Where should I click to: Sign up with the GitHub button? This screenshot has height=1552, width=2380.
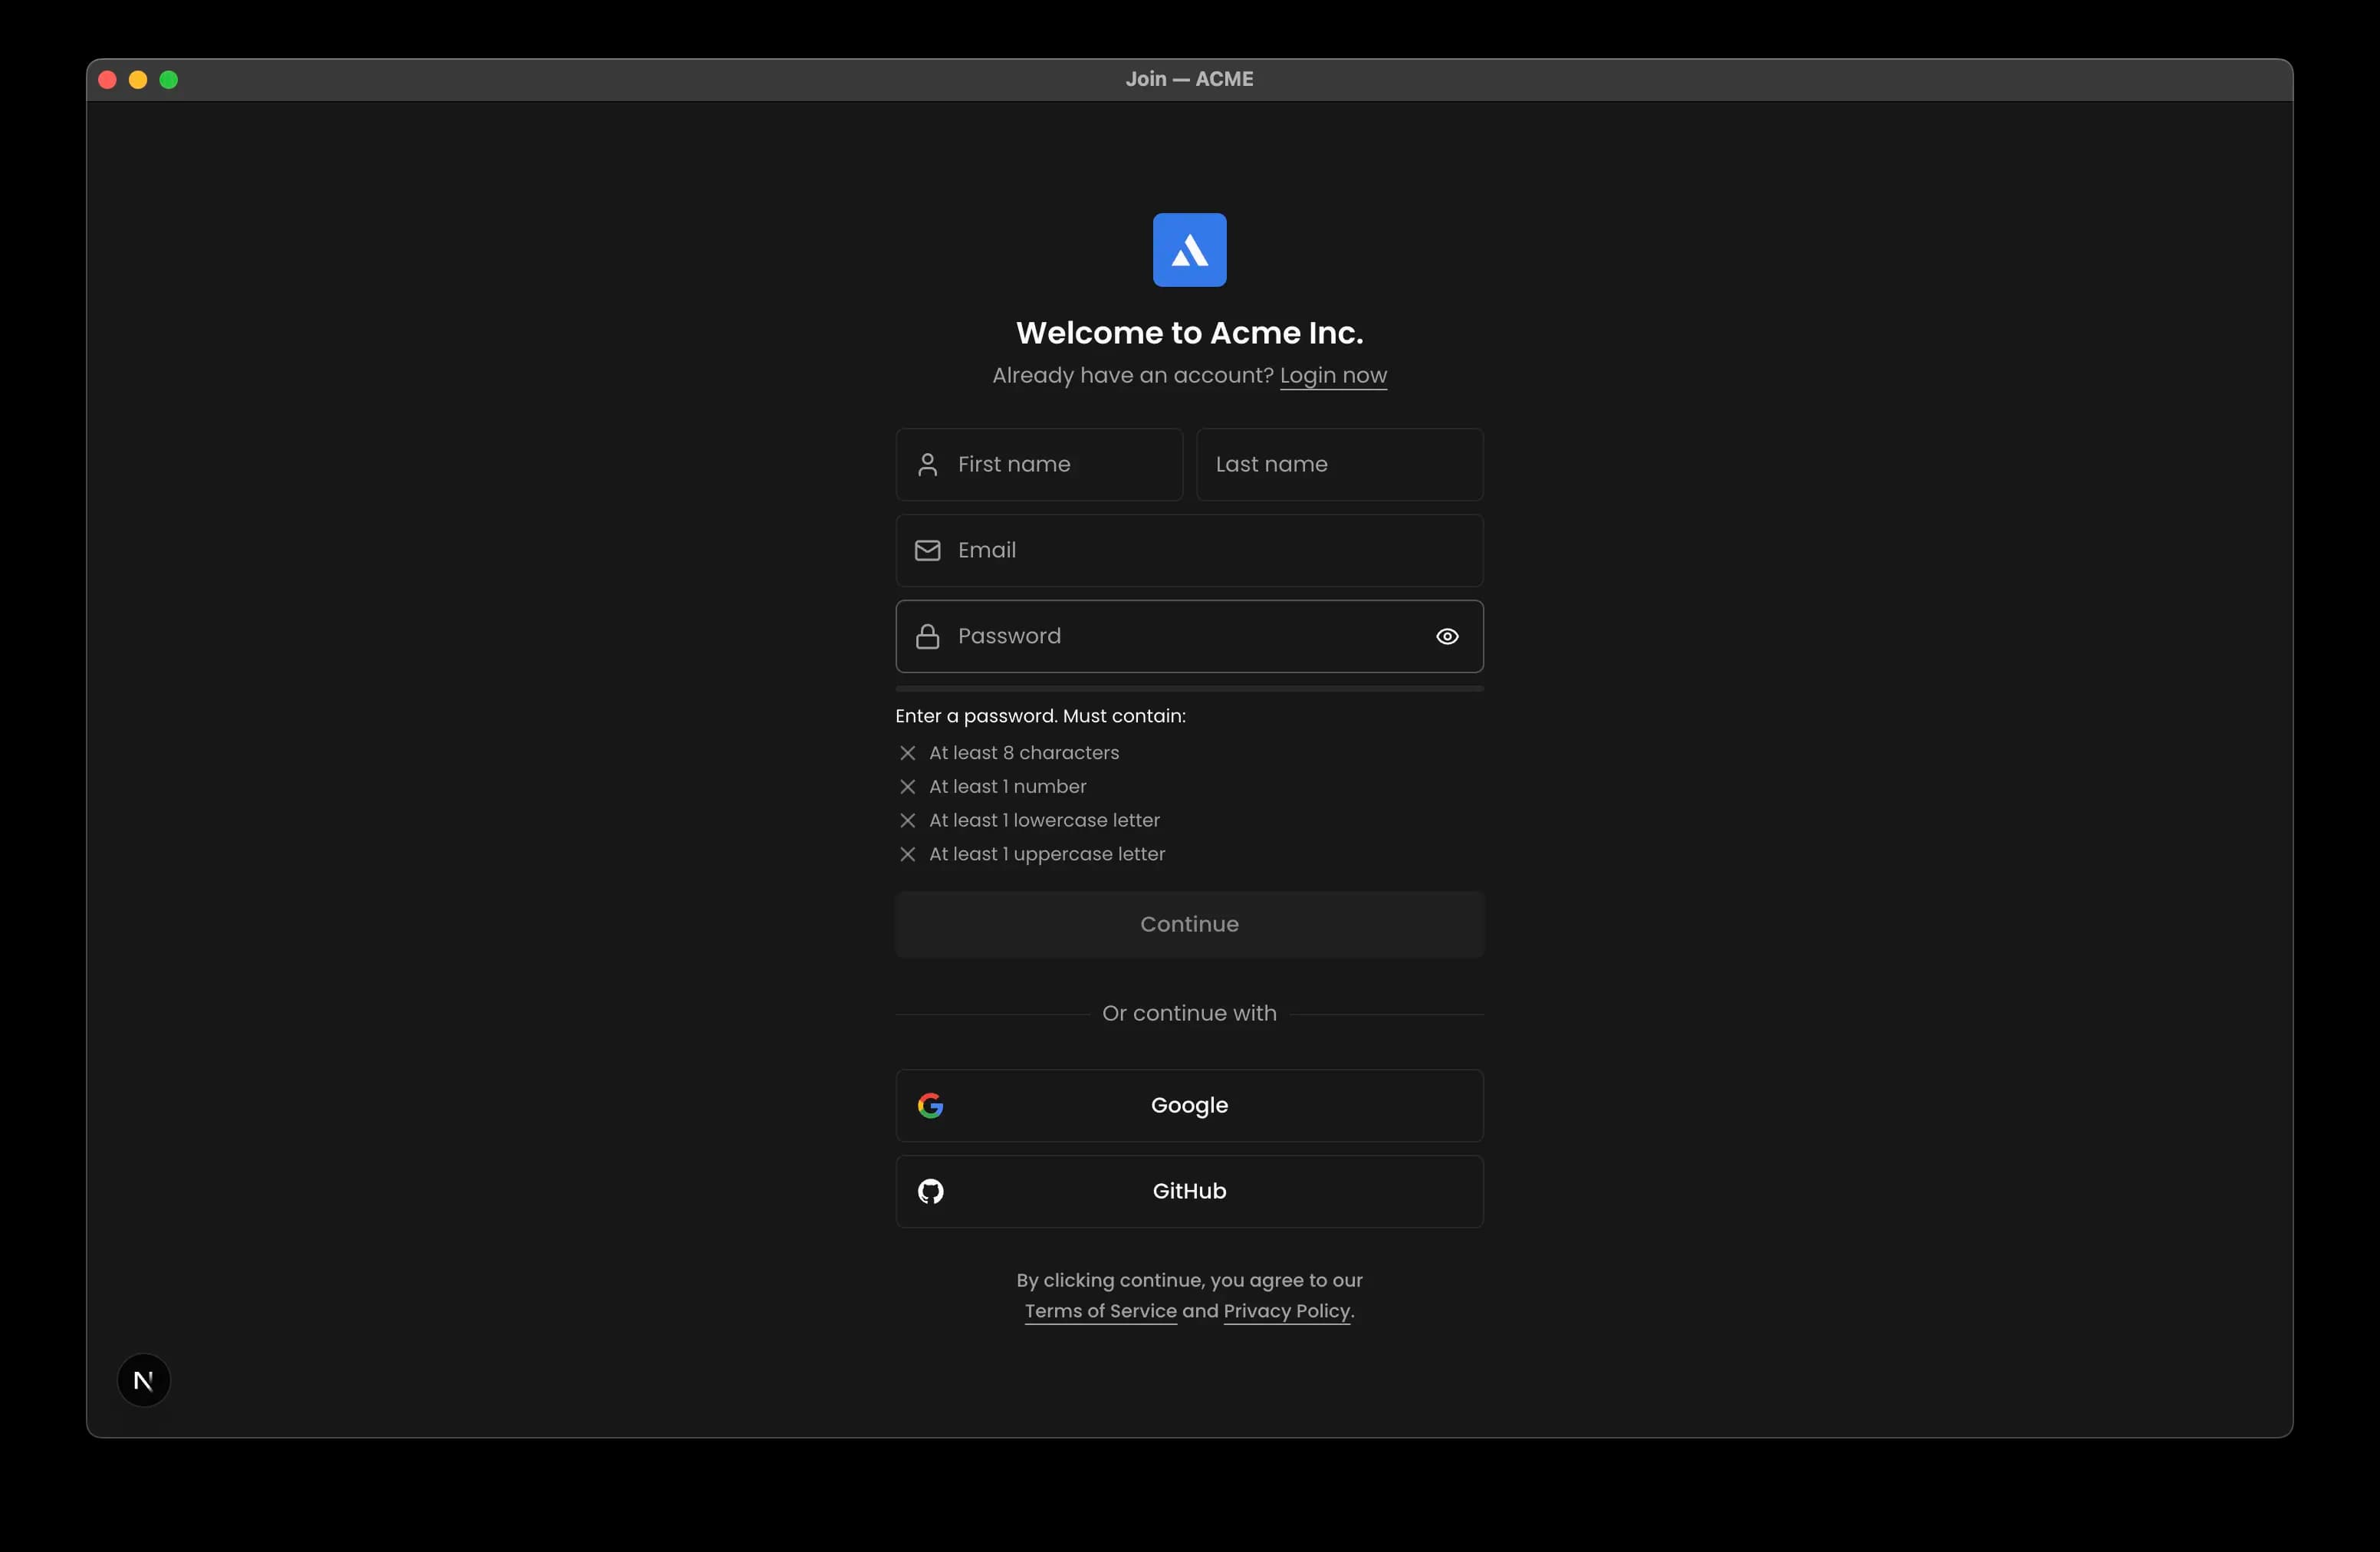(x=1189, y=1192)
